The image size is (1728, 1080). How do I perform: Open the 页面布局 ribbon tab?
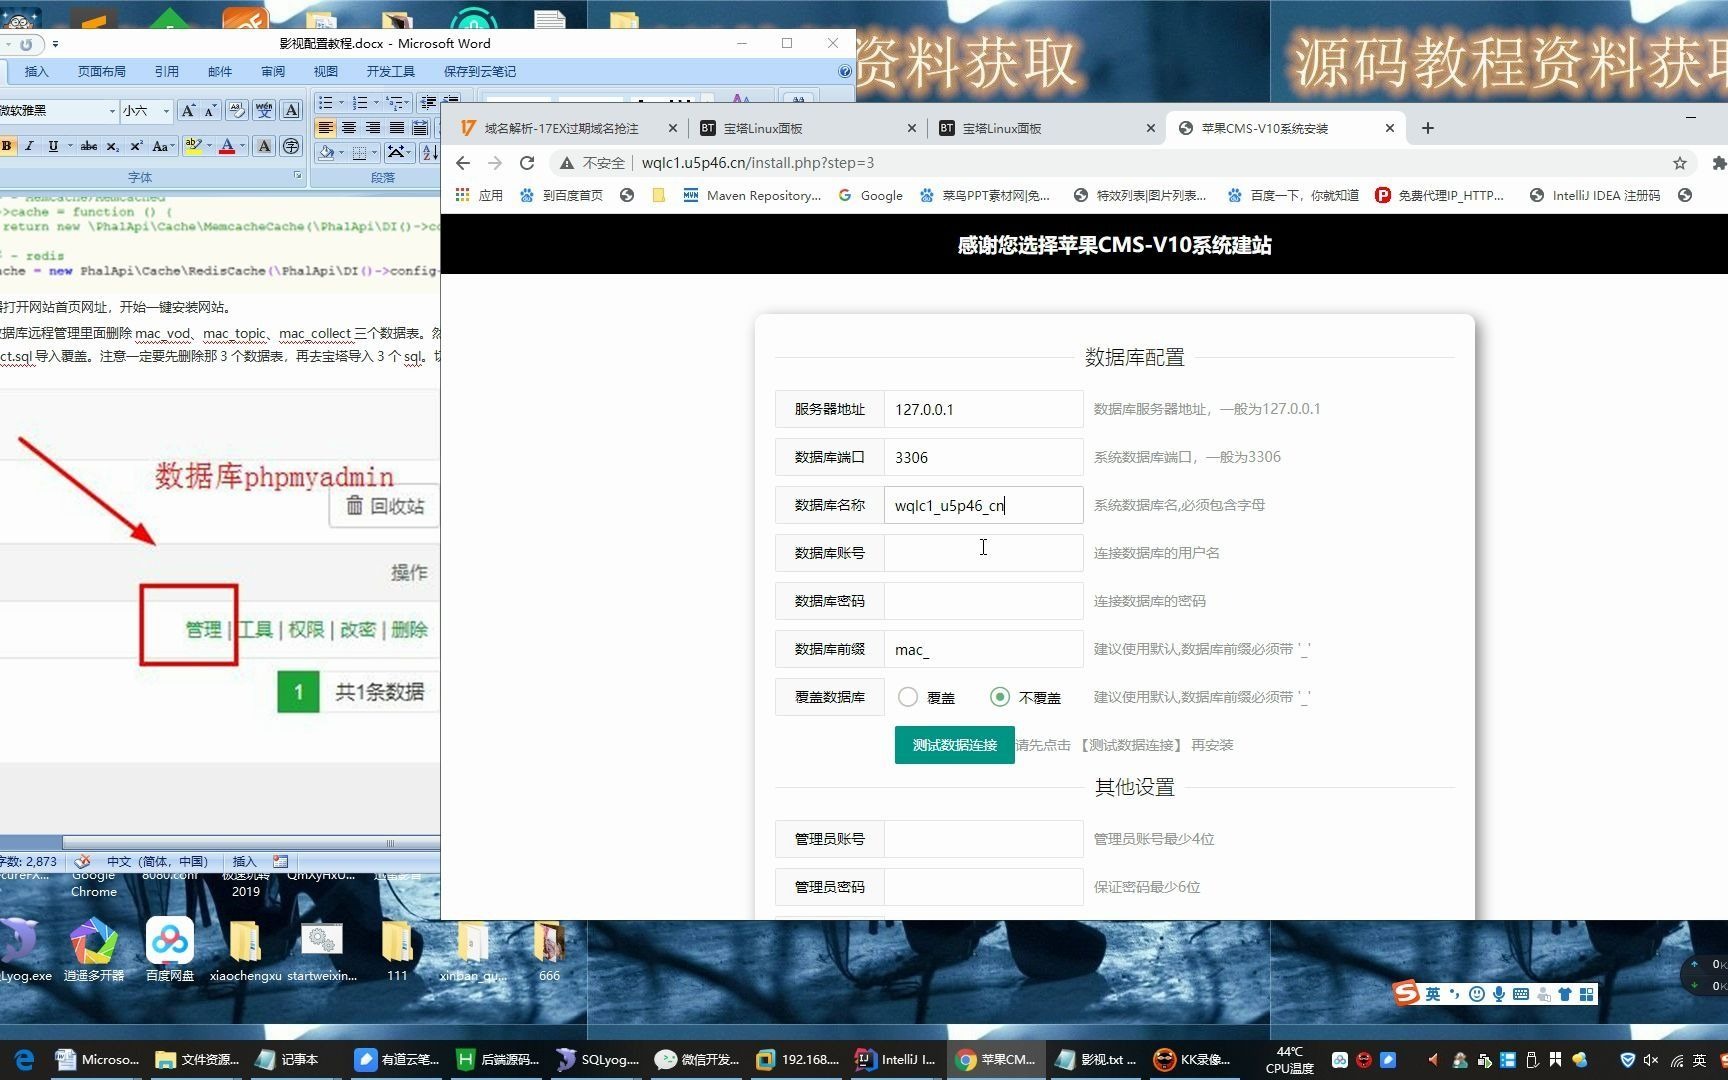102,71
